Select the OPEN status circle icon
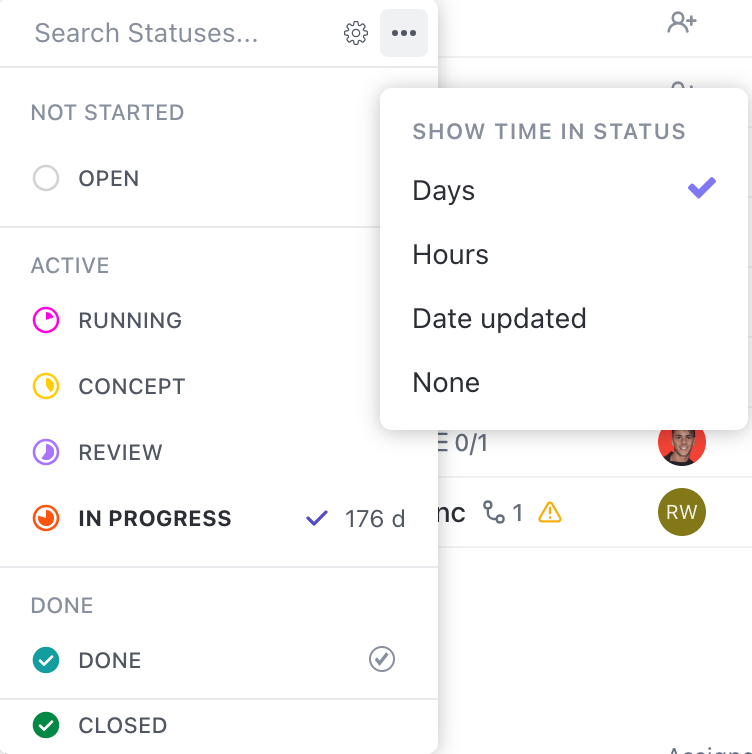Image resolution: width=752 pixels, height=754 pixels. [x=46, y=179]
